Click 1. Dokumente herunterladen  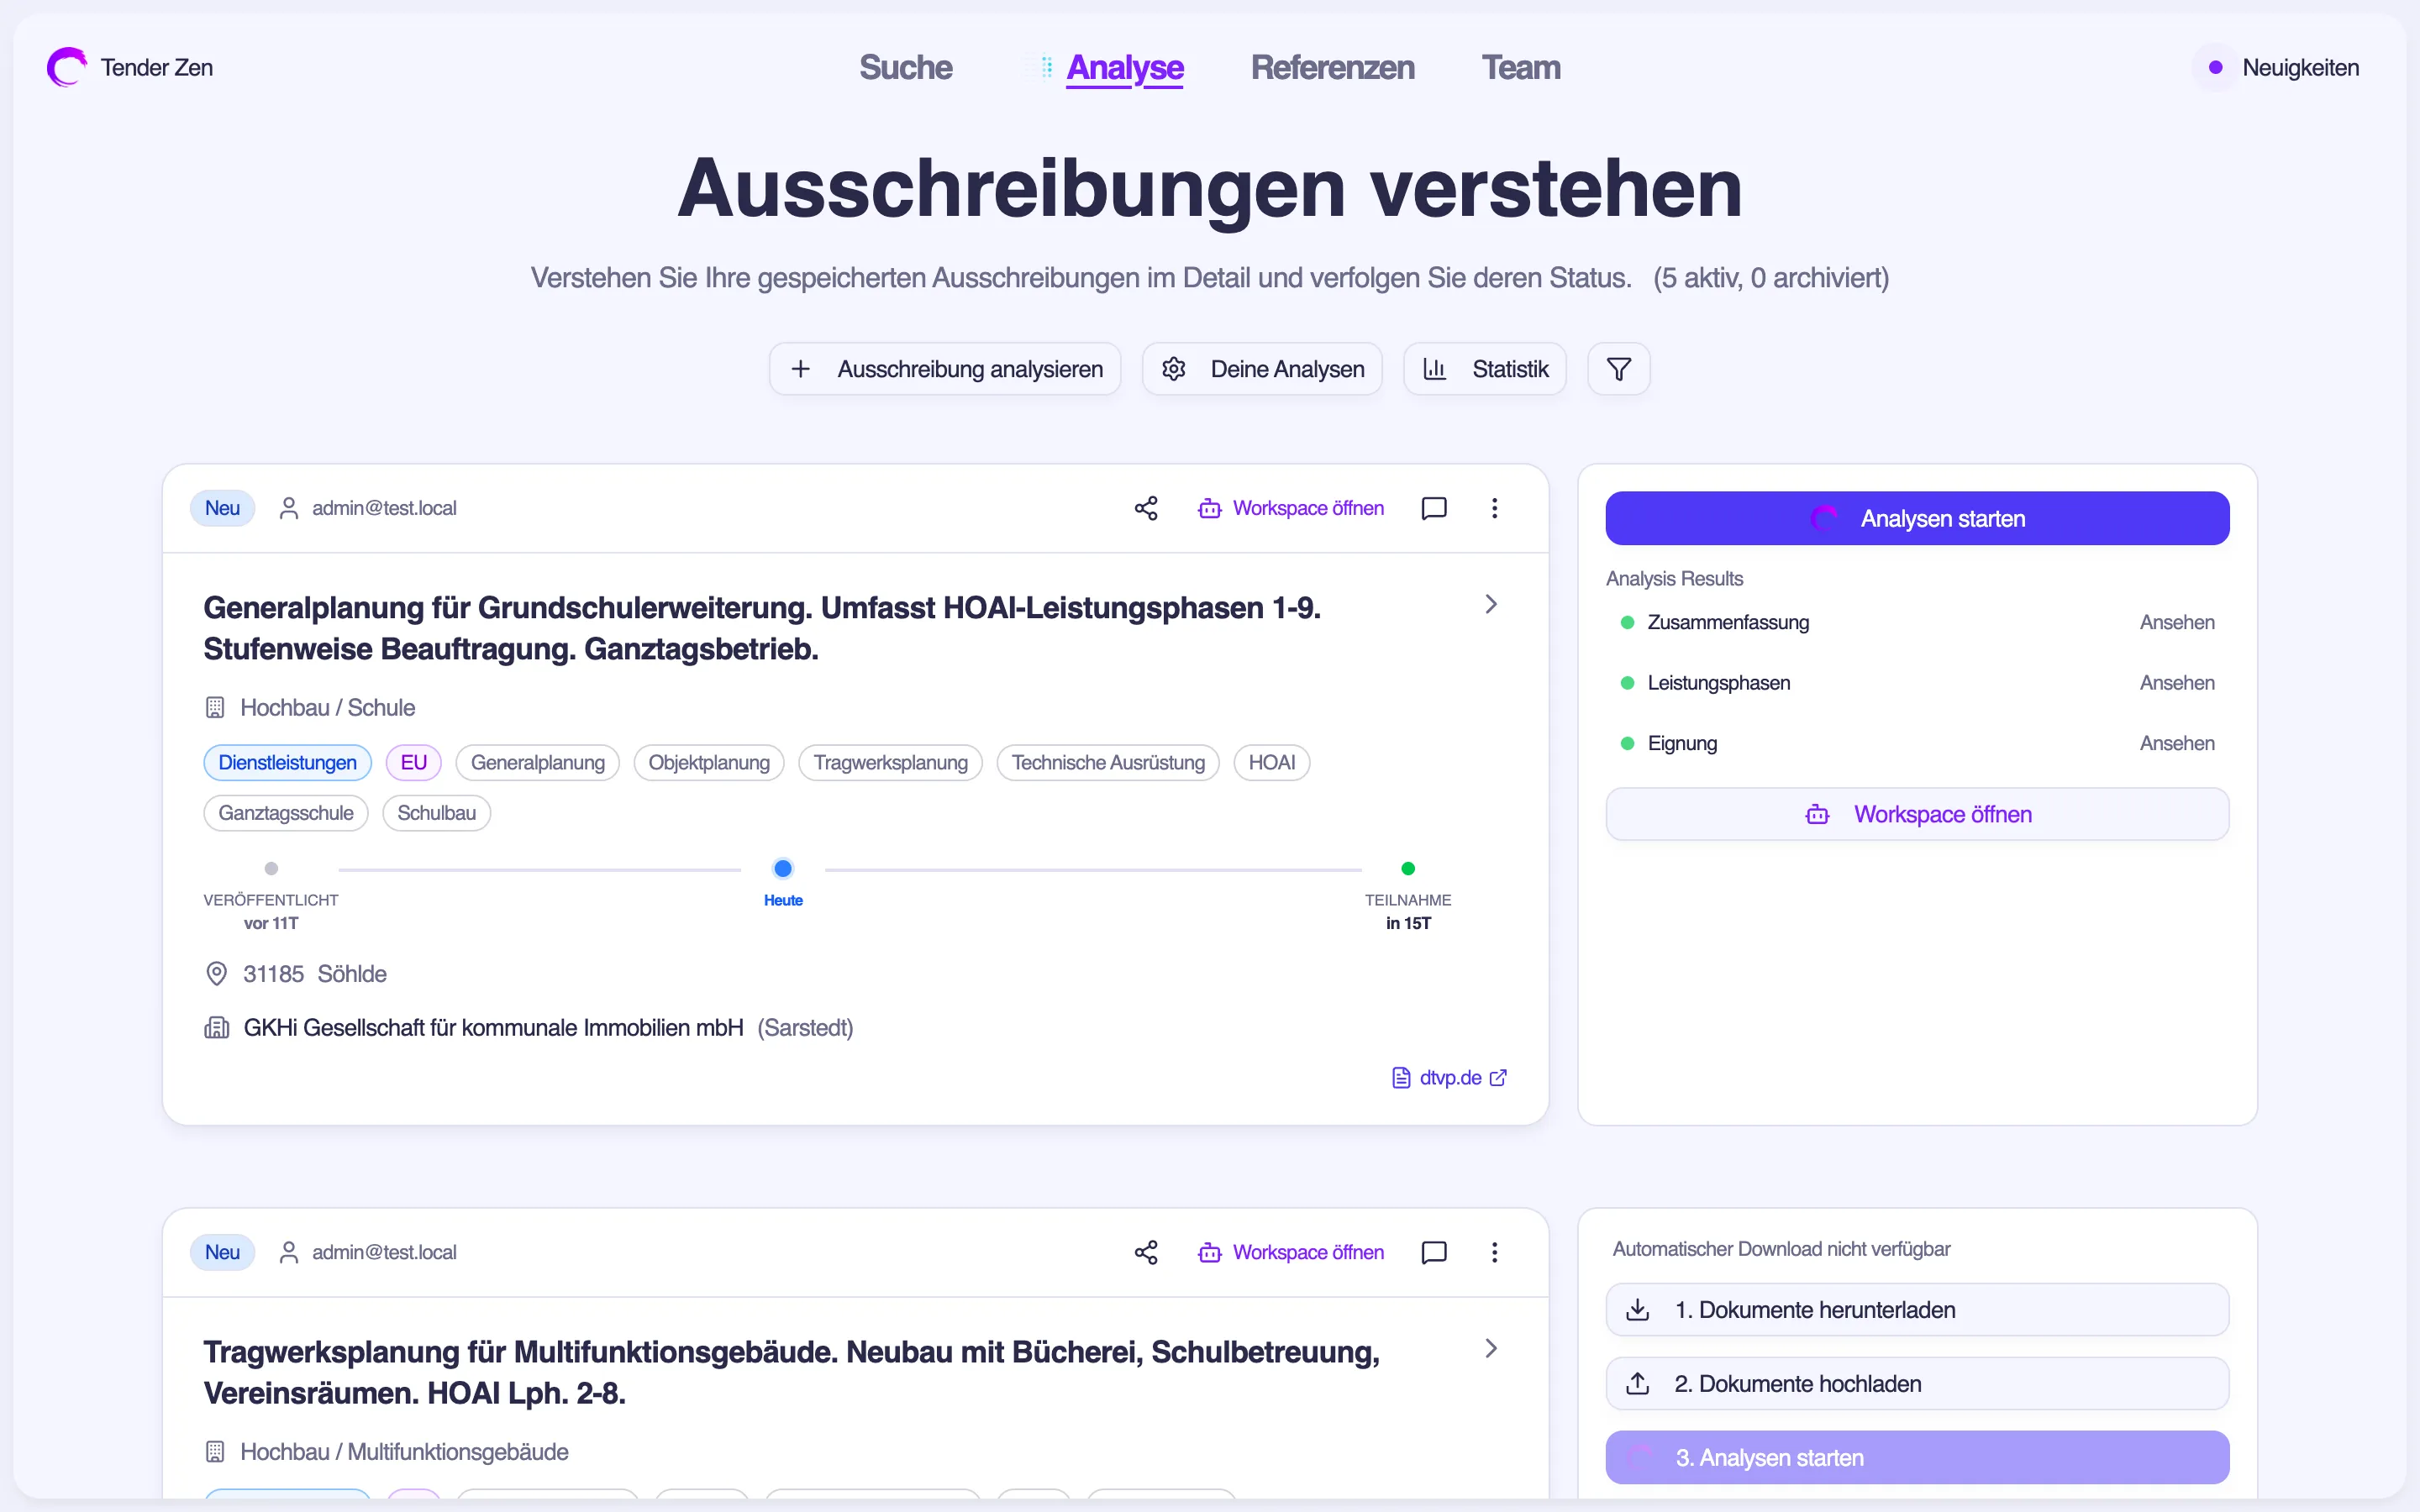pyautogui.click(x=1916, y=1310)
